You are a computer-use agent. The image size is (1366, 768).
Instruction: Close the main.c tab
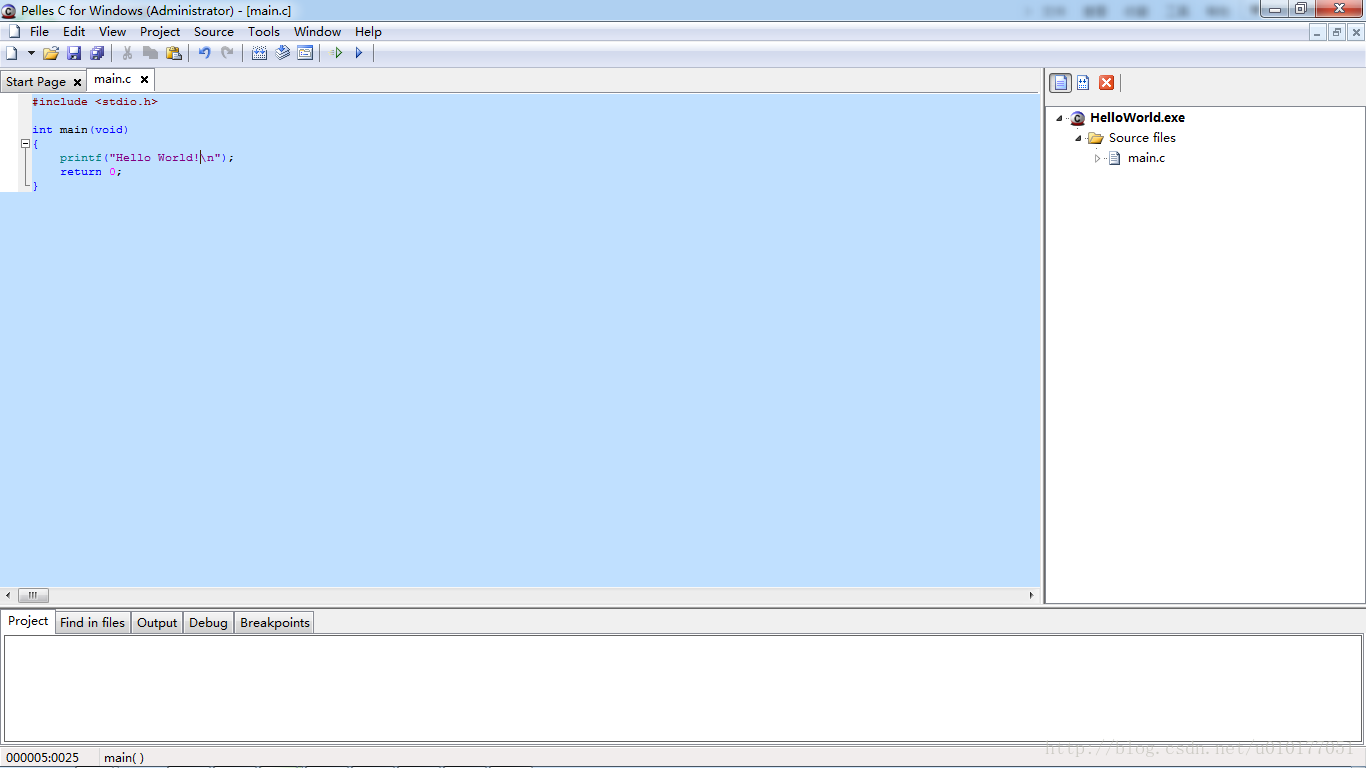point(144,79)
